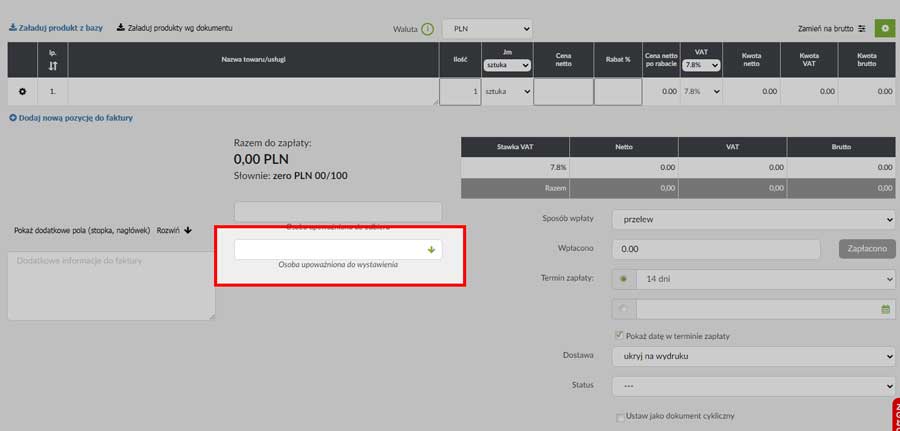Enable Ustaw jako dokument cykliczny checkbox
Viewport: 900px width, 431px height.
(x=620, y=417)
